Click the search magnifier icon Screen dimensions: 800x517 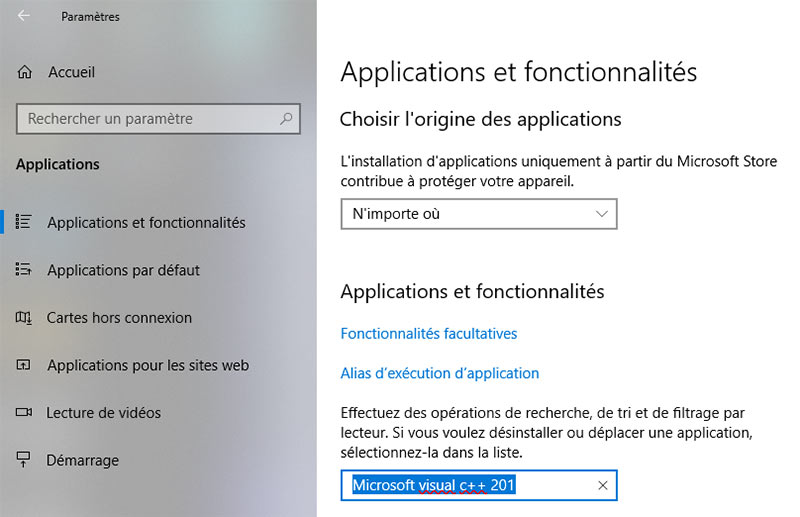tap(286, 119)
